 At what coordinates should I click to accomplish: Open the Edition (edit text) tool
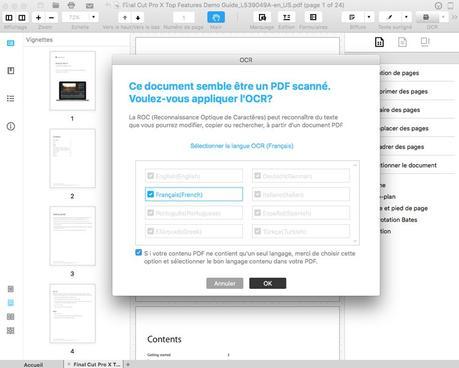tap(286, 17)
